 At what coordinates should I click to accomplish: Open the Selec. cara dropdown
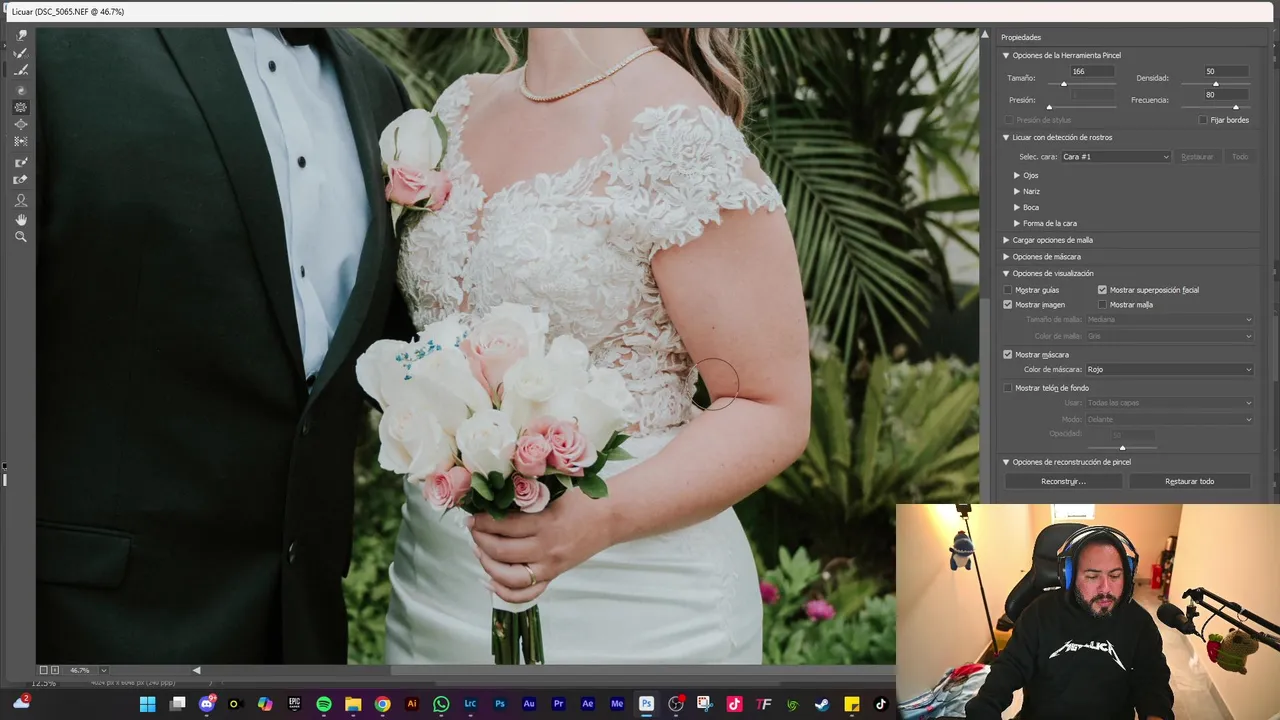[x=1115, y=157]
